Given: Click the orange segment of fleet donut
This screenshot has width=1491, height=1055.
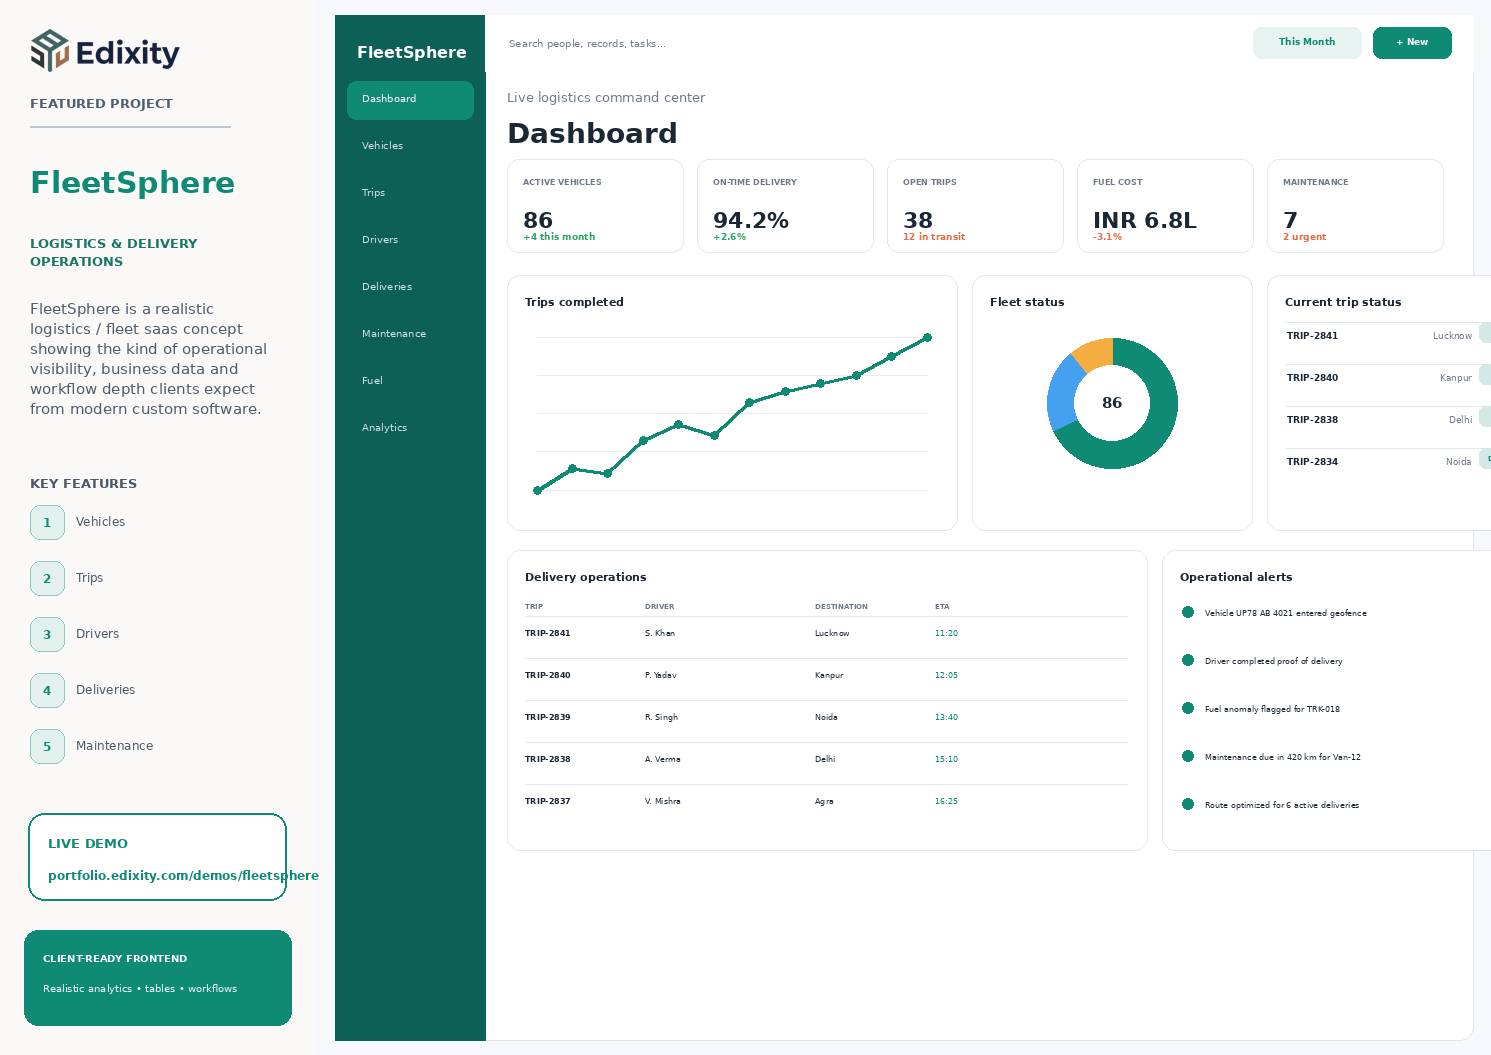Looking at the screenshot, I should (1095, 353).
